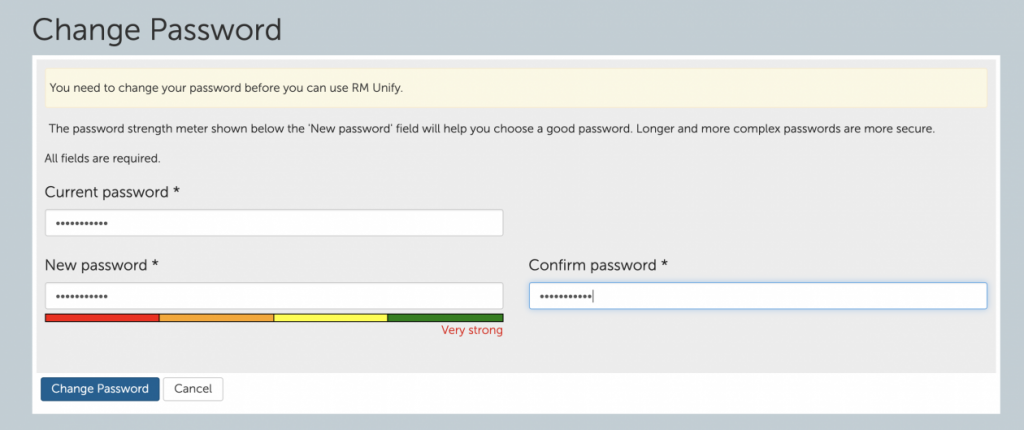This screenshot has height=430, width=1024.
Task: Select the New password input field
Action: coord(274,296)
